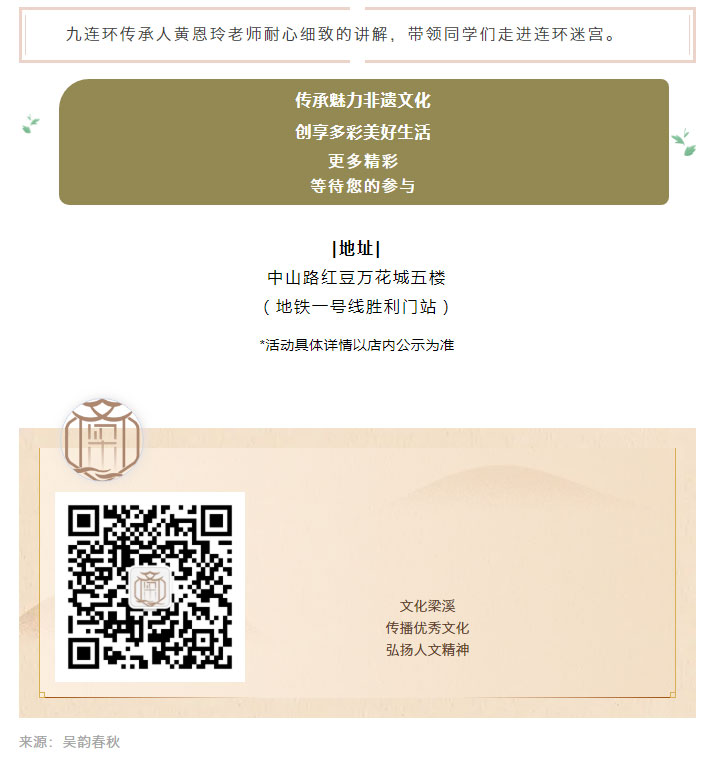Click the slogan 传播优秀文化
714x759 pixels.
coord(427,628)
